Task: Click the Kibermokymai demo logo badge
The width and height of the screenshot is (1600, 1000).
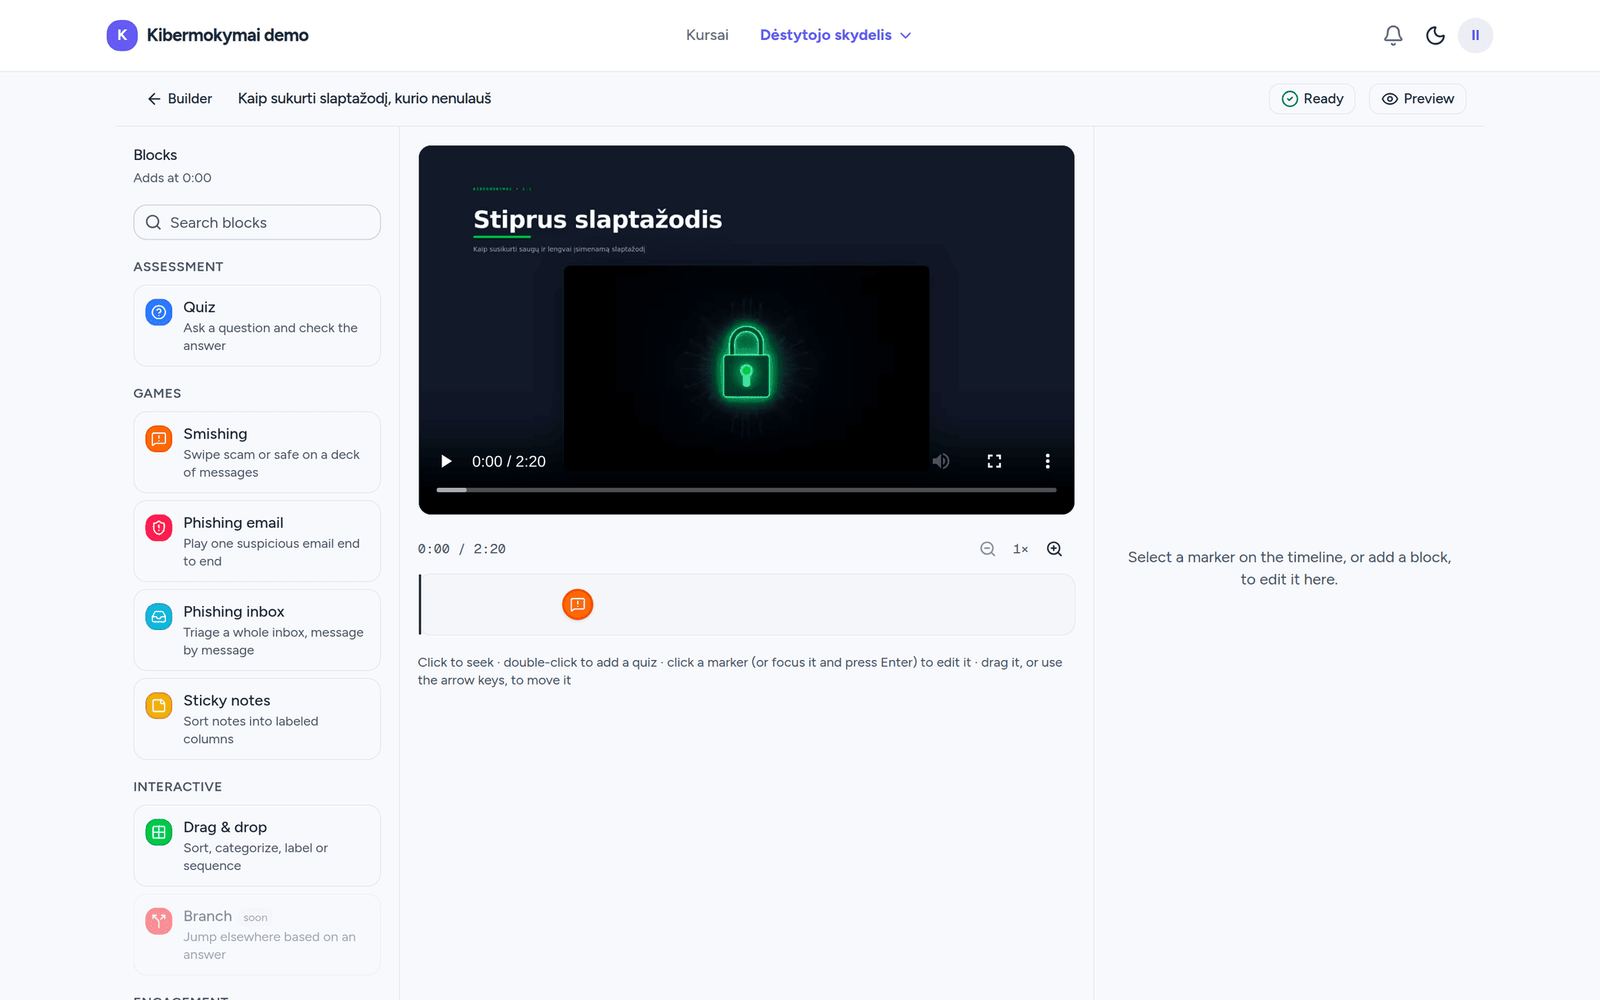Action: tap(122, 35)
